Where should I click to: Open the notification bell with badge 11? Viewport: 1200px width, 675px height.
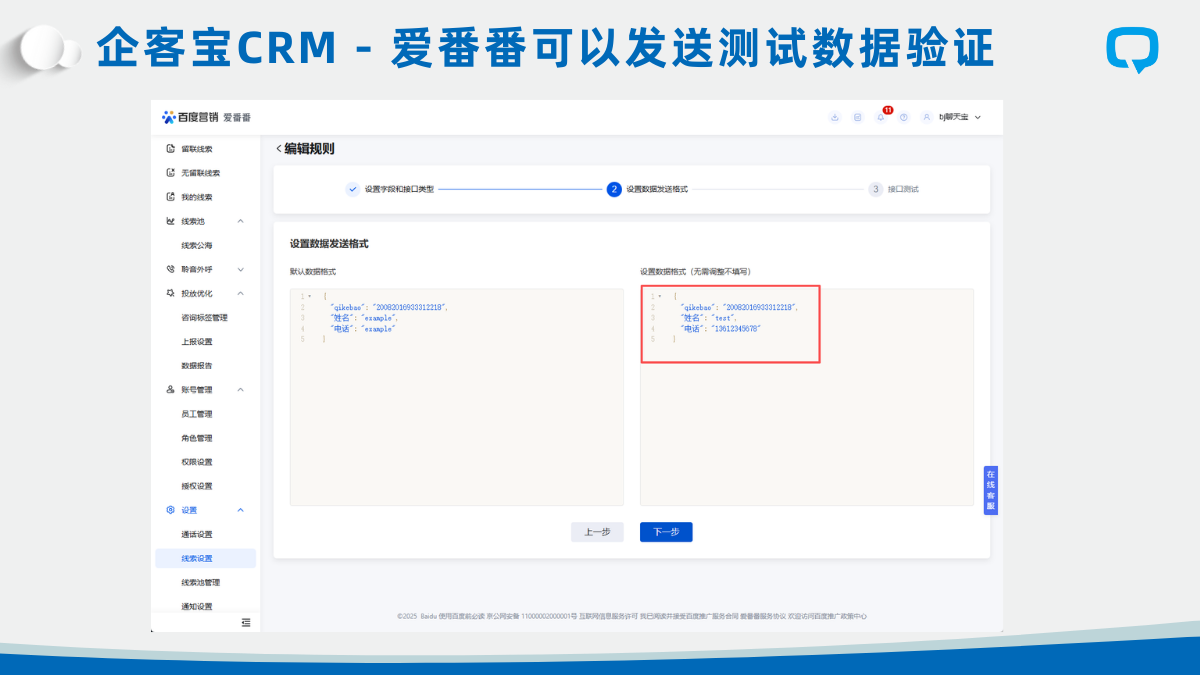[x=880, y=117]
